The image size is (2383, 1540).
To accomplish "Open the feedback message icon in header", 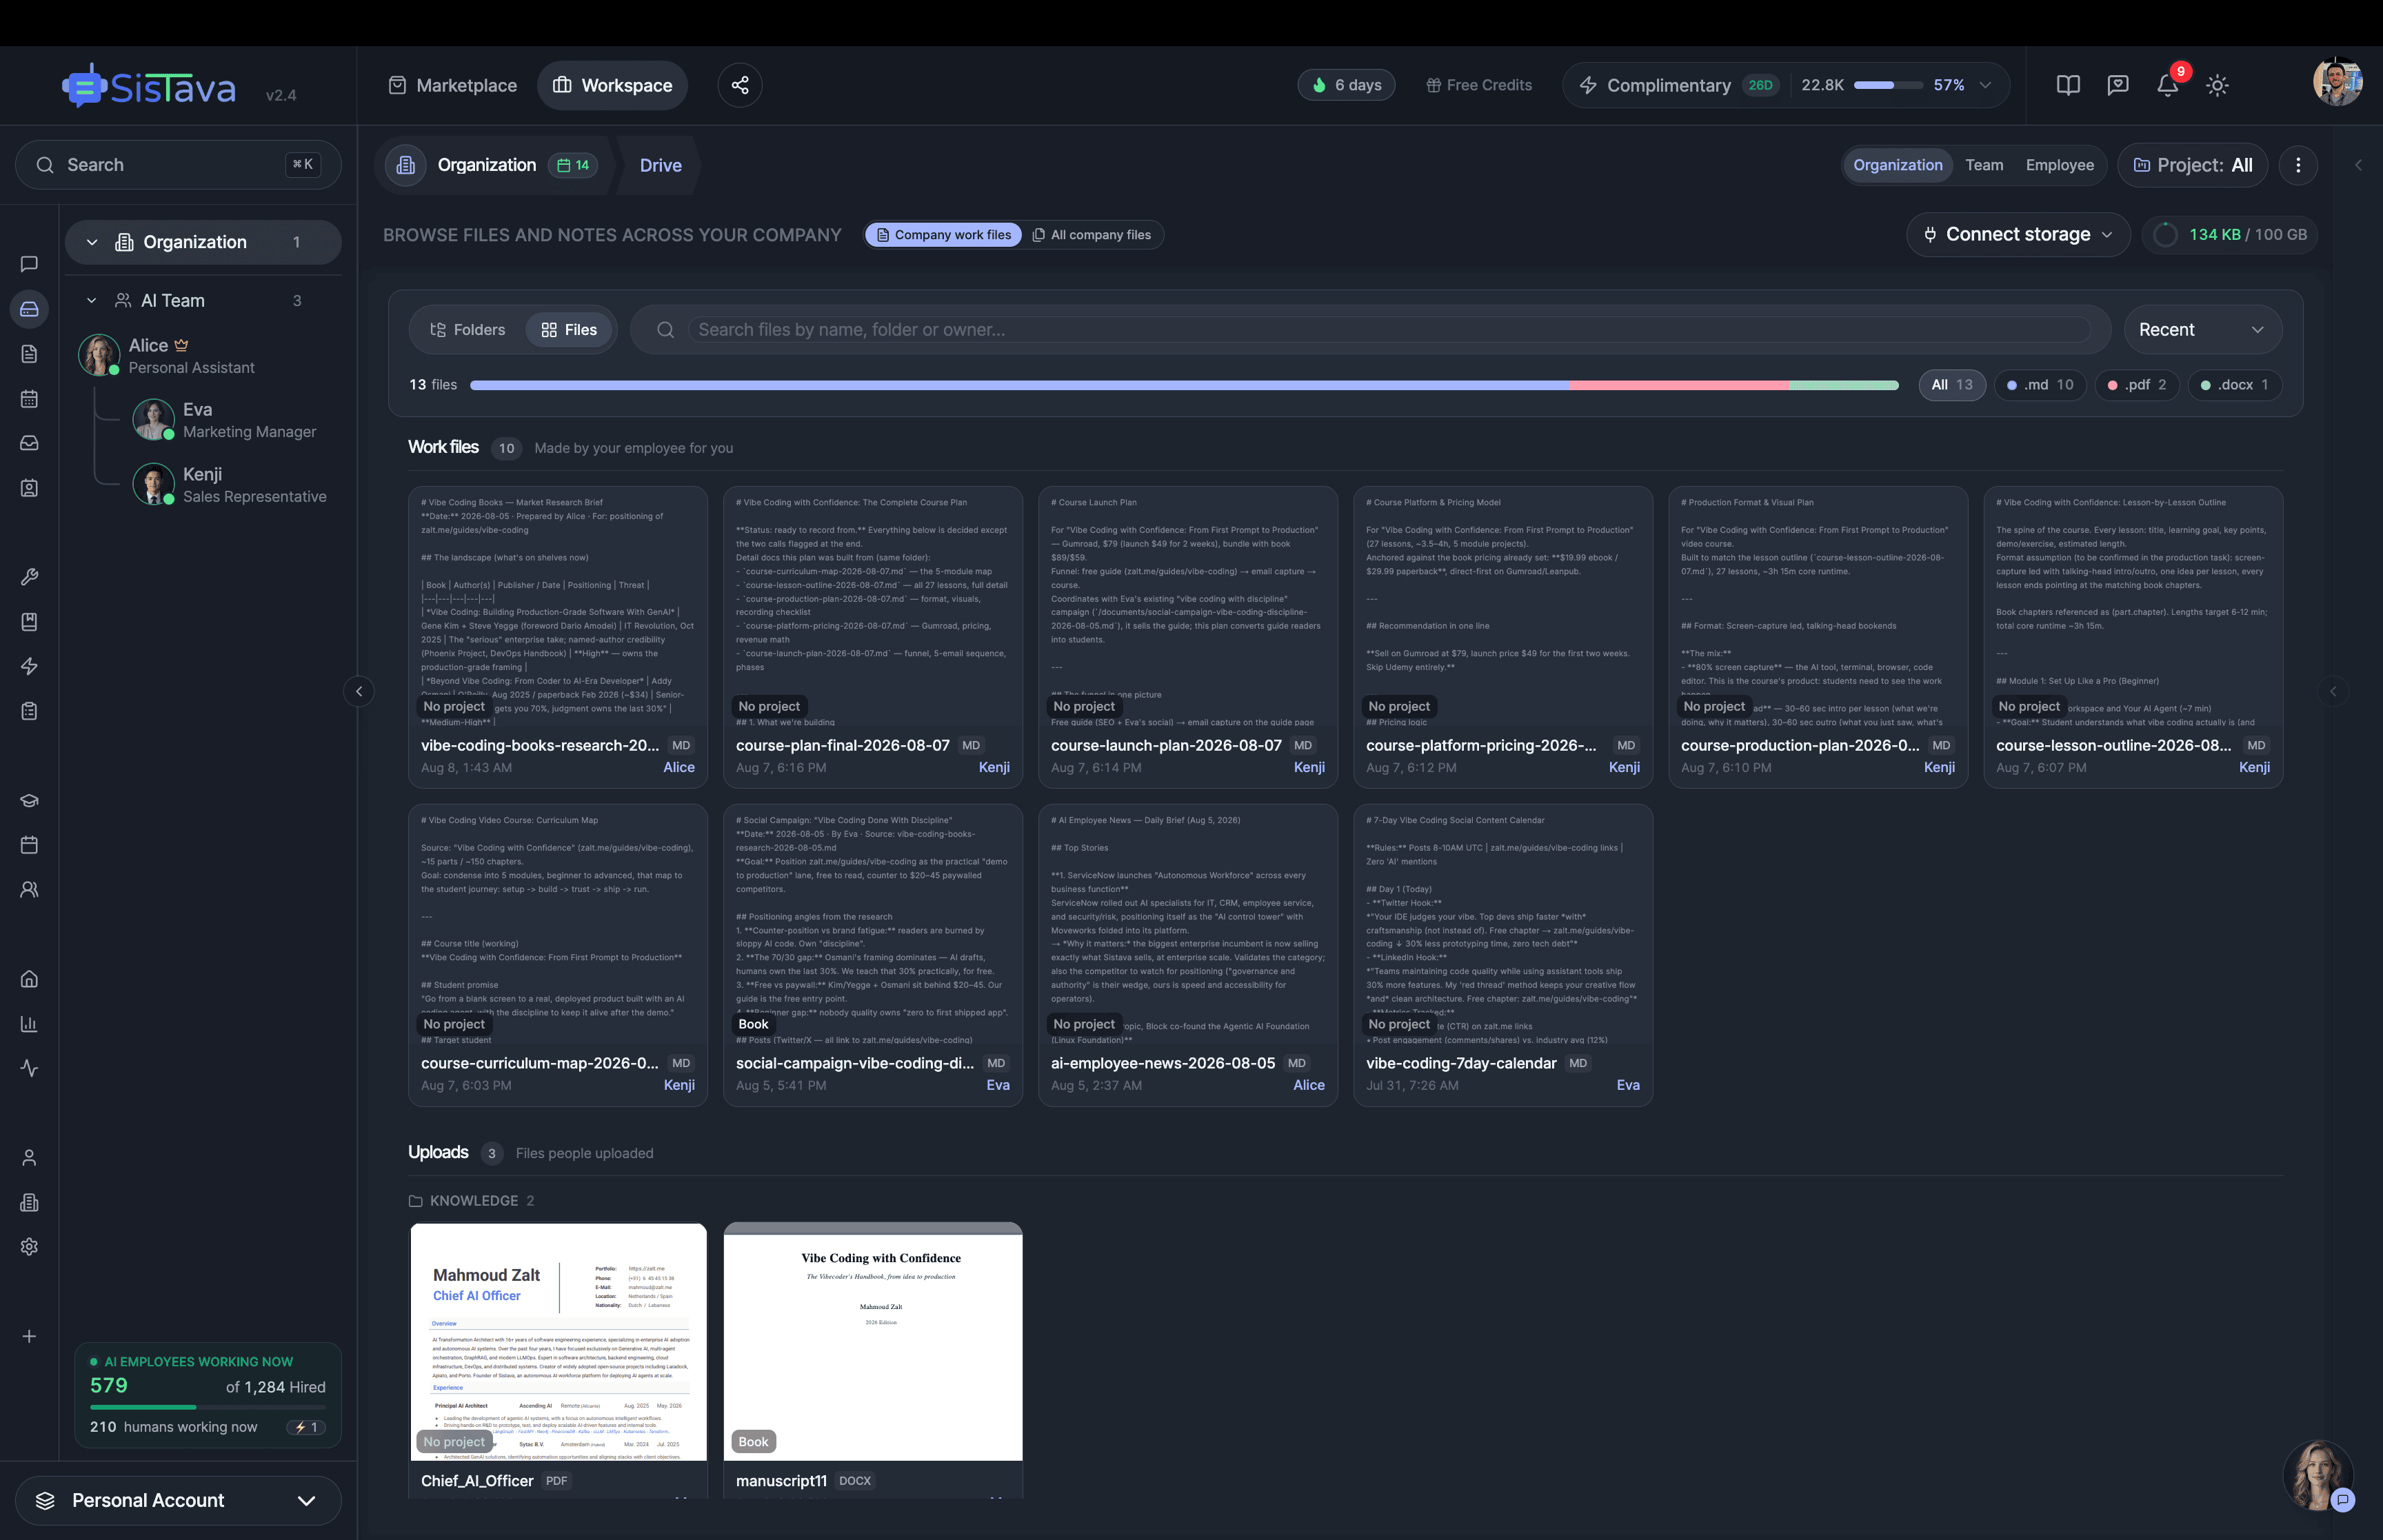I will (x=2118, y=85).
